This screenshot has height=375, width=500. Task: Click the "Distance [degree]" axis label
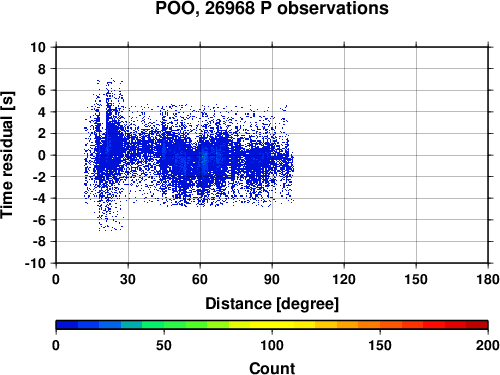272,304
